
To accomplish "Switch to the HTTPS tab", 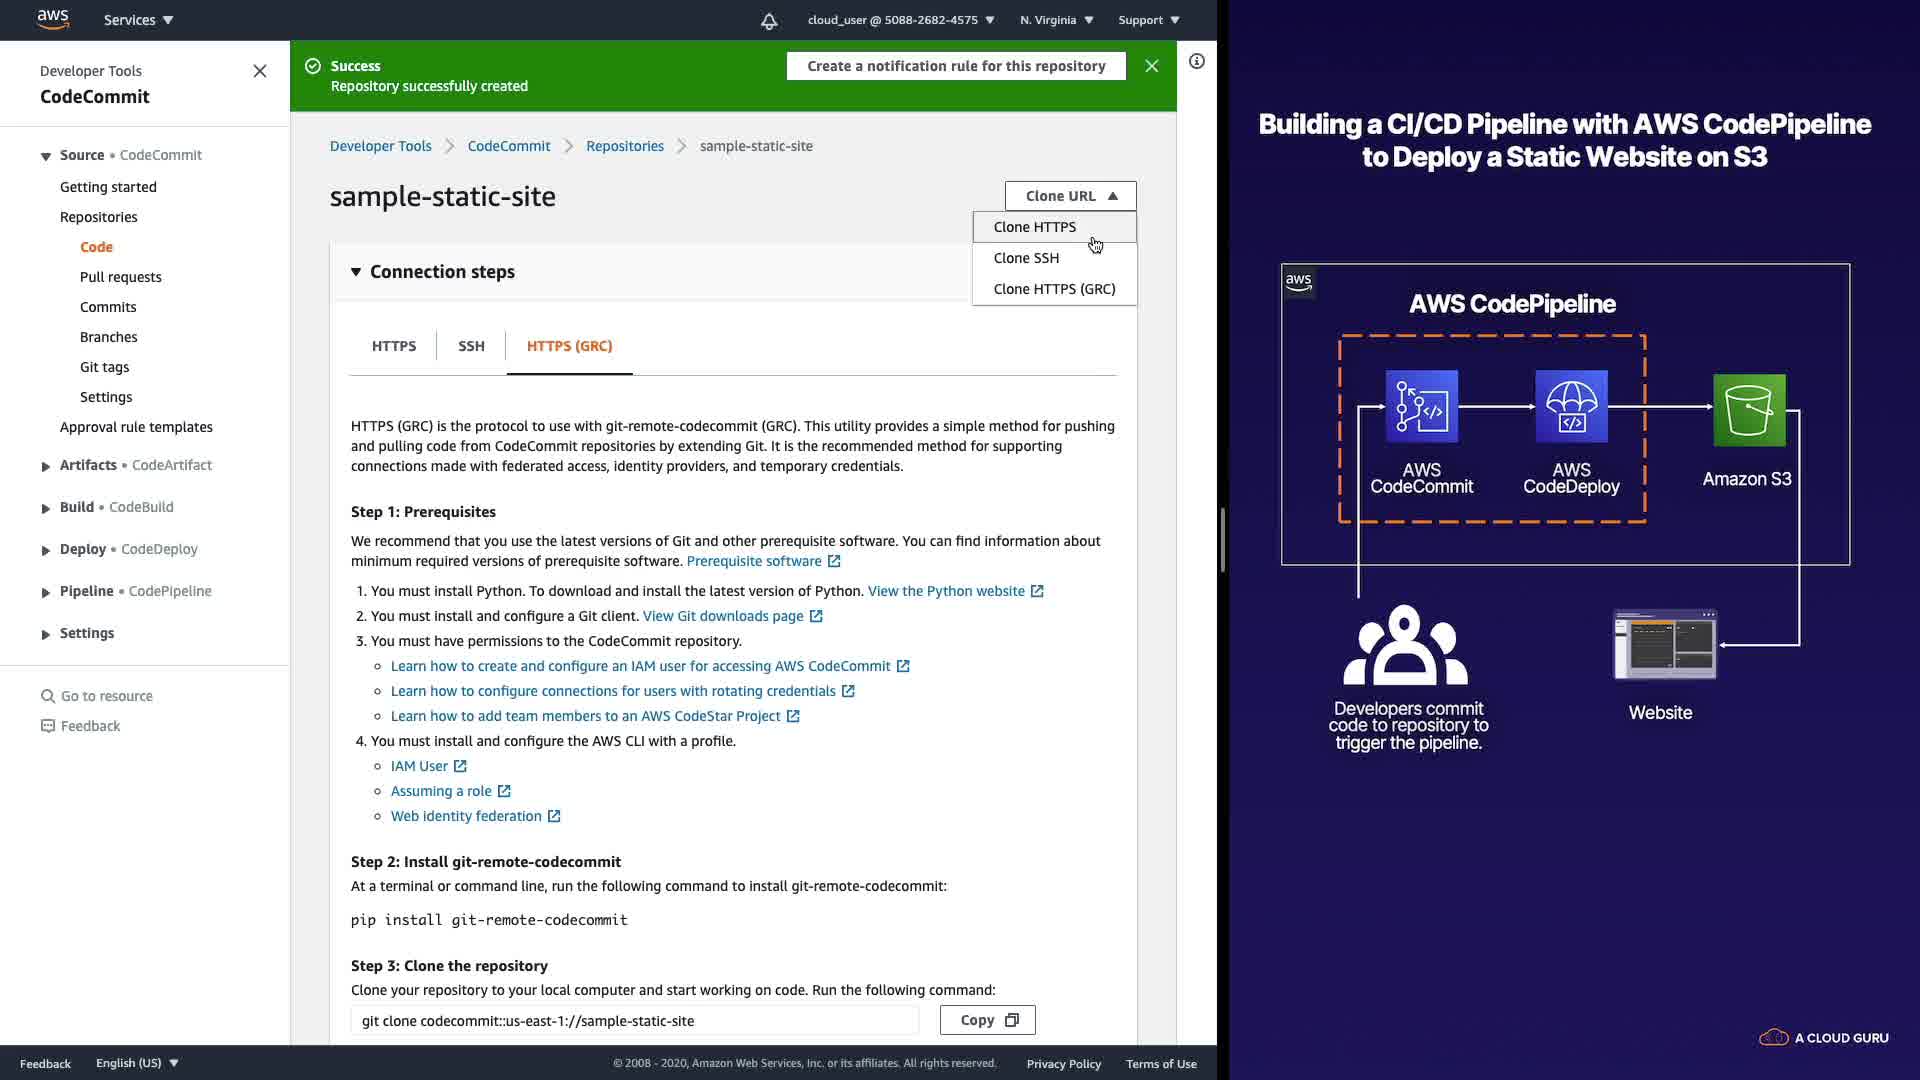I will tap(394, 346).
